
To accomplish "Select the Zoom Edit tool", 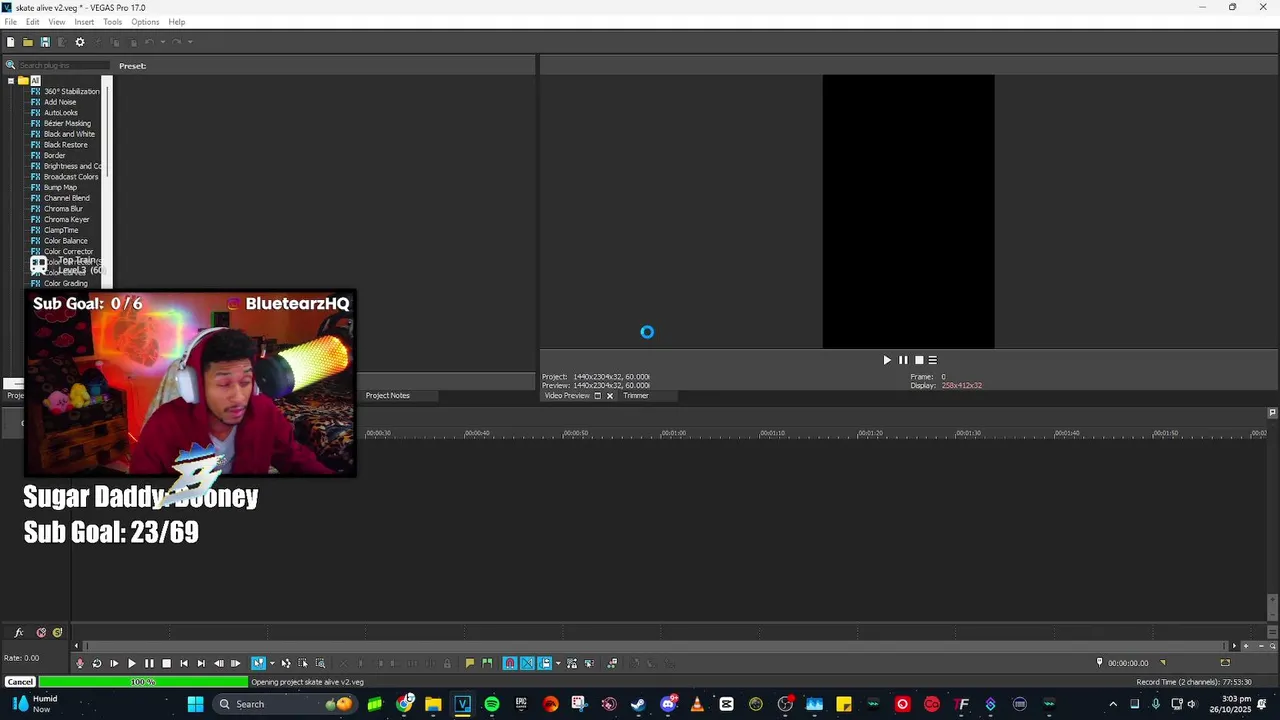I will 320,663.
